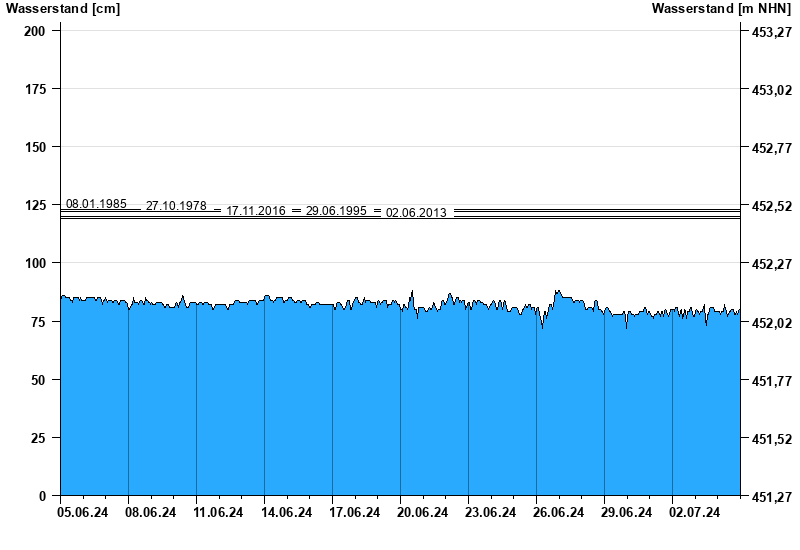Click the 27.10.1978 reference line label
800x550 pixels.
pos(176,206)
